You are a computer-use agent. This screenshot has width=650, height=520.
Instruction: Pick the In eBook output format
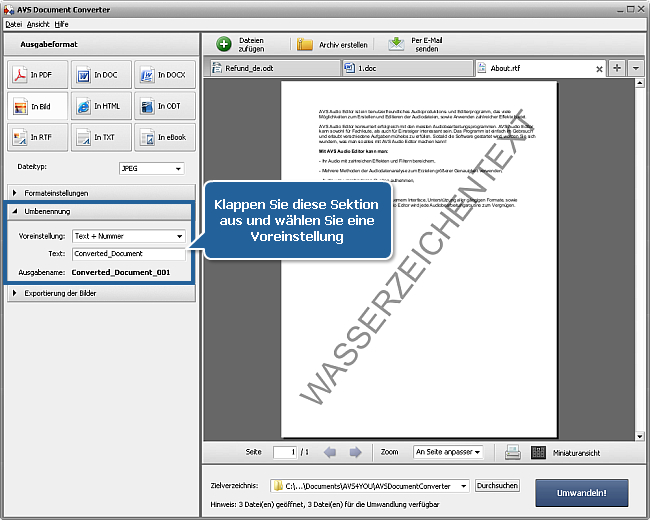click(165, 137)
